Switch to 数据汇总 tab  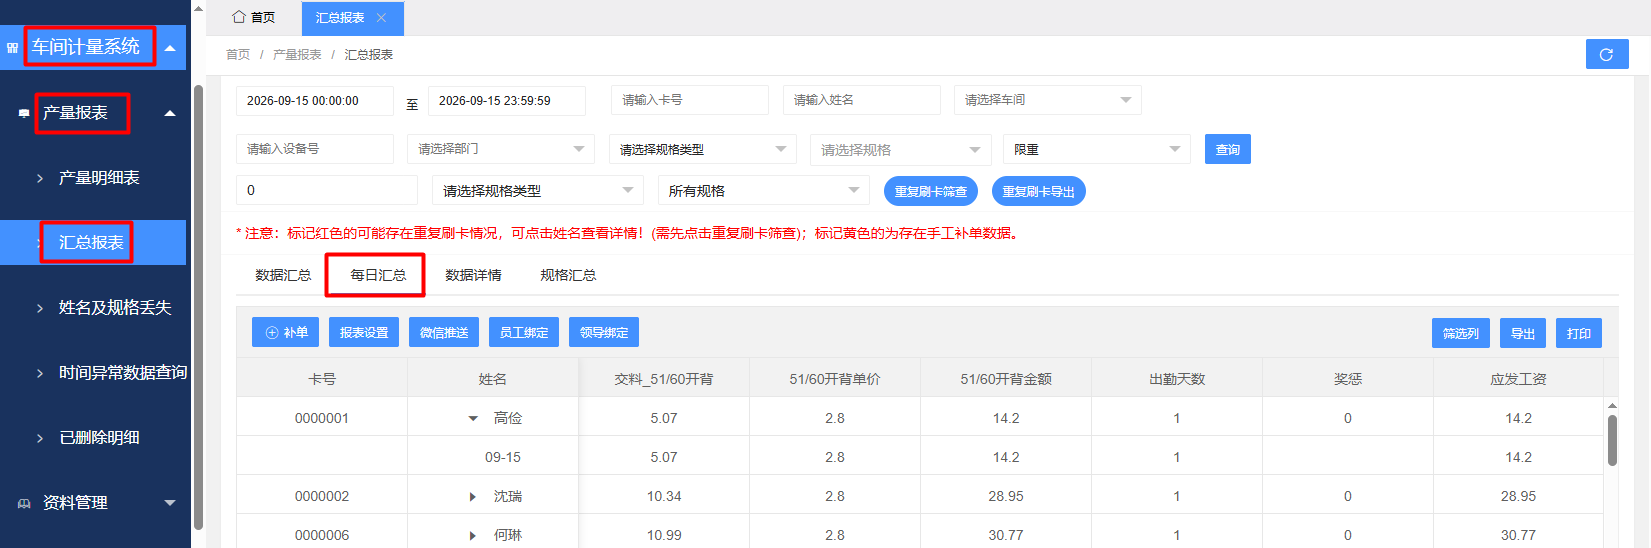click(283, 275)
